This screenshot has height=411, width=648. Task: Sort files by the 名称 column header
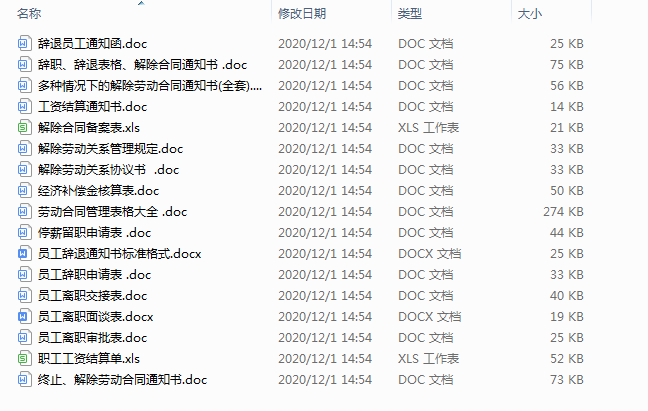pos(29,14)
